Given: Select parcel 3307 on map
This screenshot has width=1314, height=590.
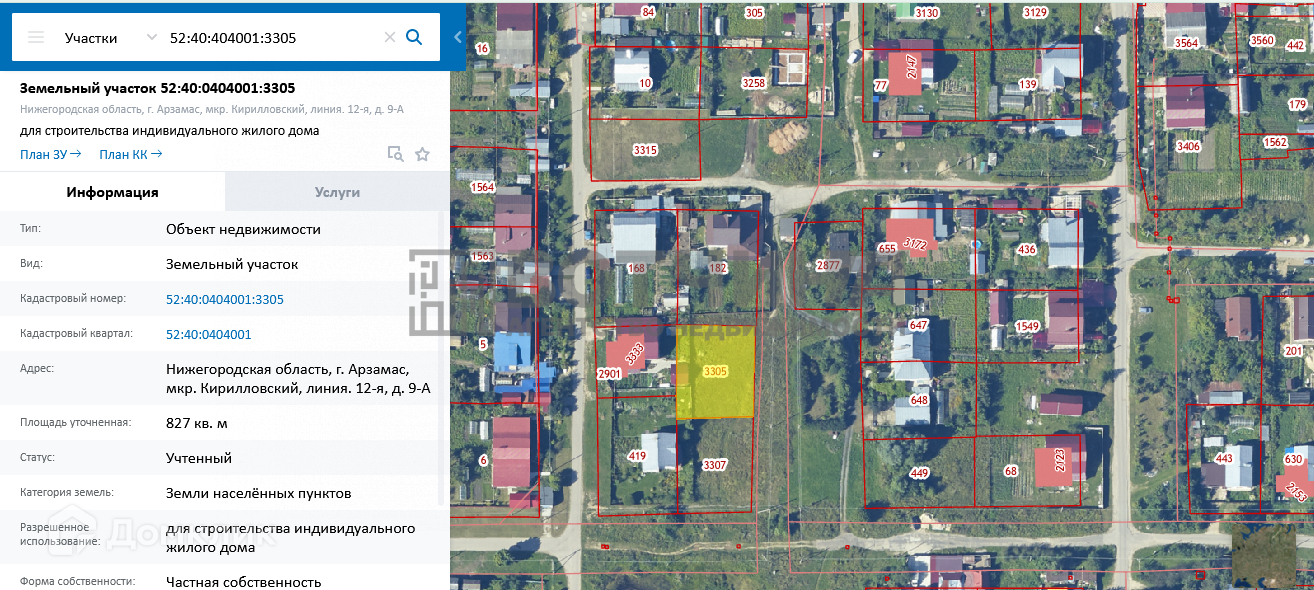Looking at the screenshot, I should click(714, 465).
